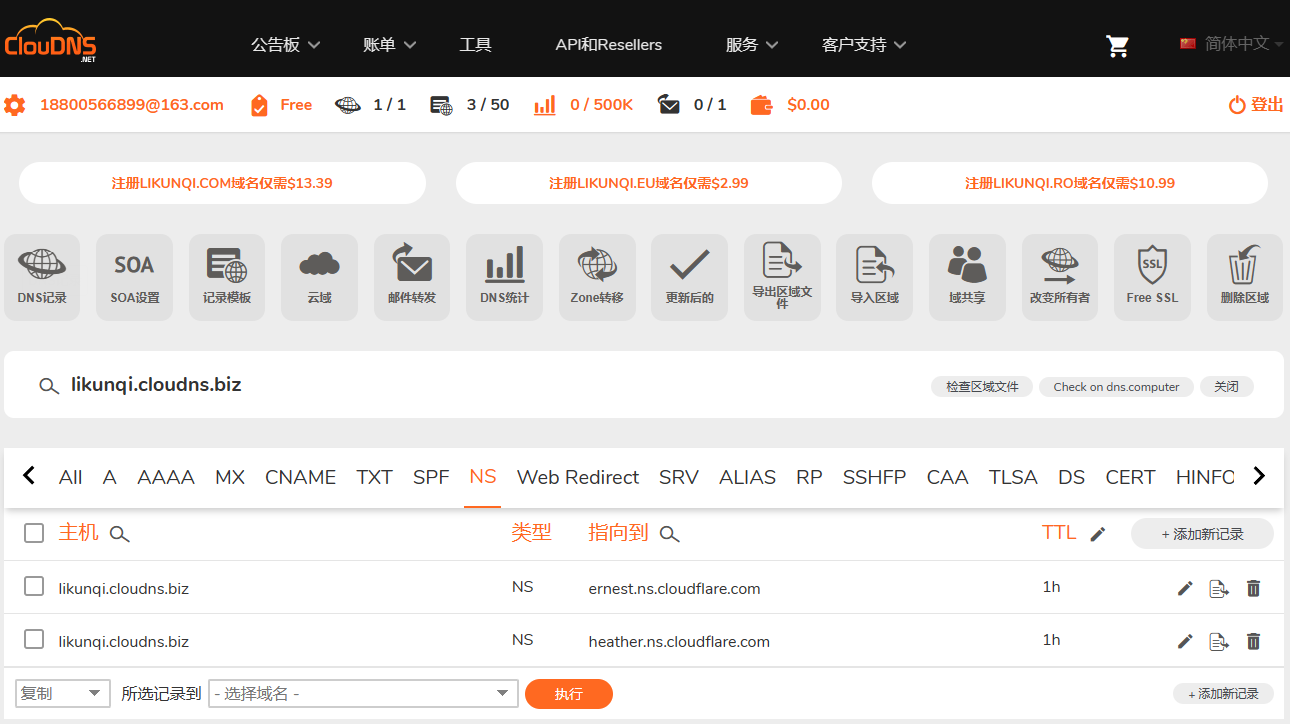Click the 邮件转发 mail forwarding icon
The height and width of the screenshot is (724, 1290).
tap(412, 276)
